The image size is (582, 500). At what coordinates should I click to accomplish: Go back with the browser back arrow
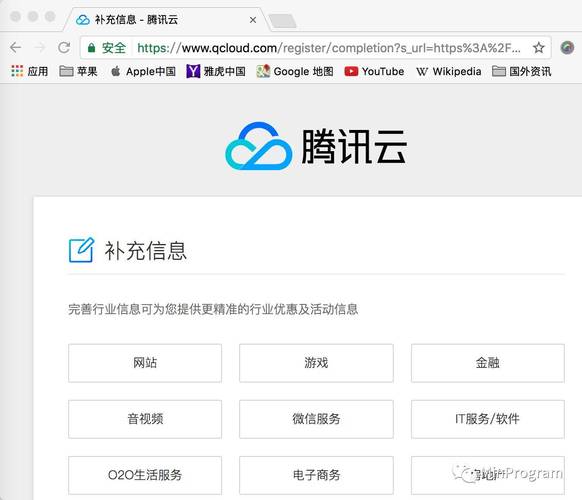click(16, 48)
